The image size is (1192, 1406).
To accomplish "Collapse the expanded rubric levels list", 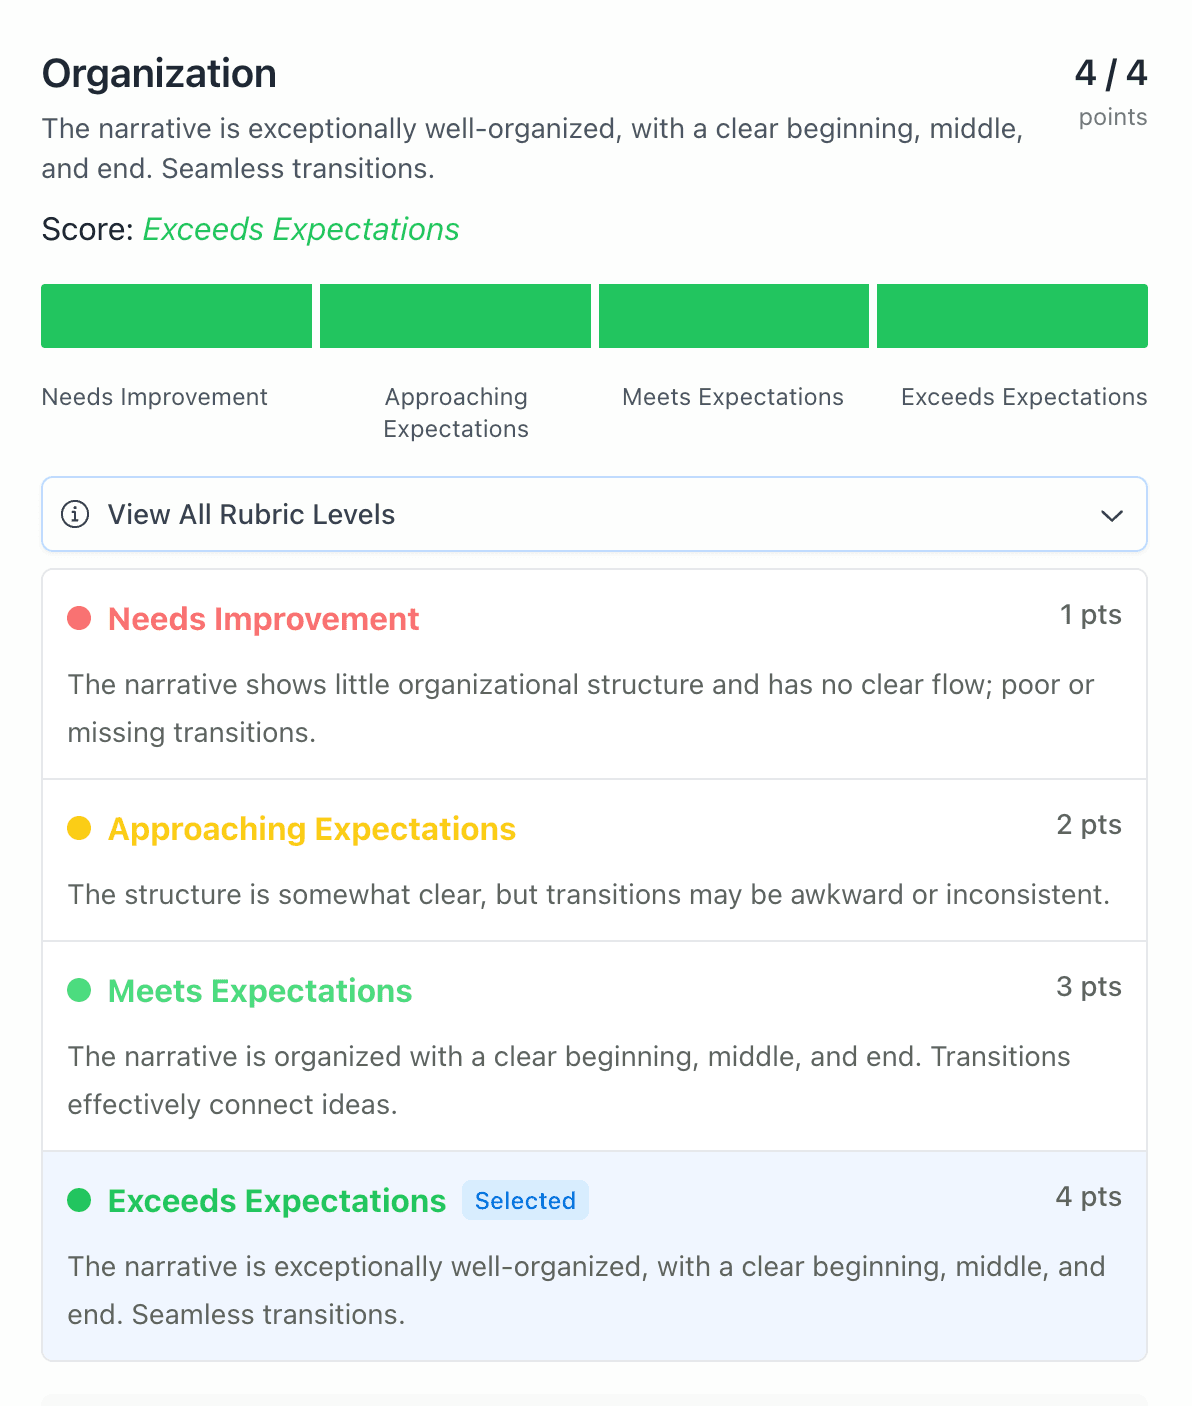I will coord(594,514).
